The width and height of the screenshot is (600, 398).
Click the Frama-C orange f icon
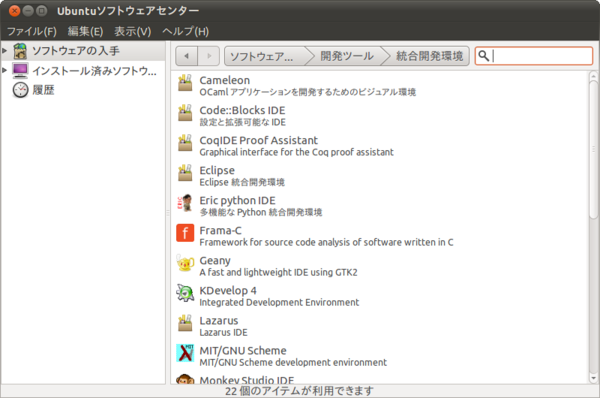point(185,233)
